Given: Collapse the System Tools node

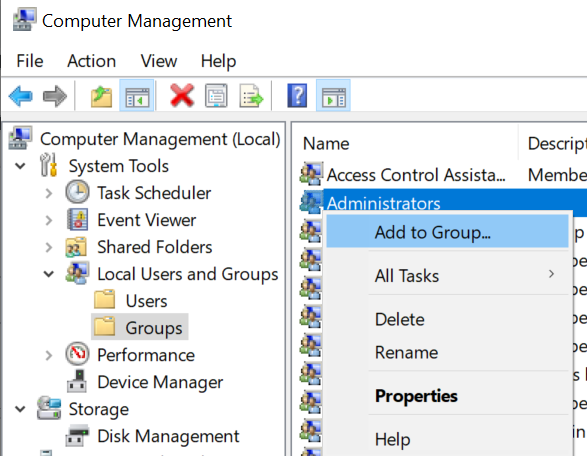Looking at the screenshot, I should [20, 165].
